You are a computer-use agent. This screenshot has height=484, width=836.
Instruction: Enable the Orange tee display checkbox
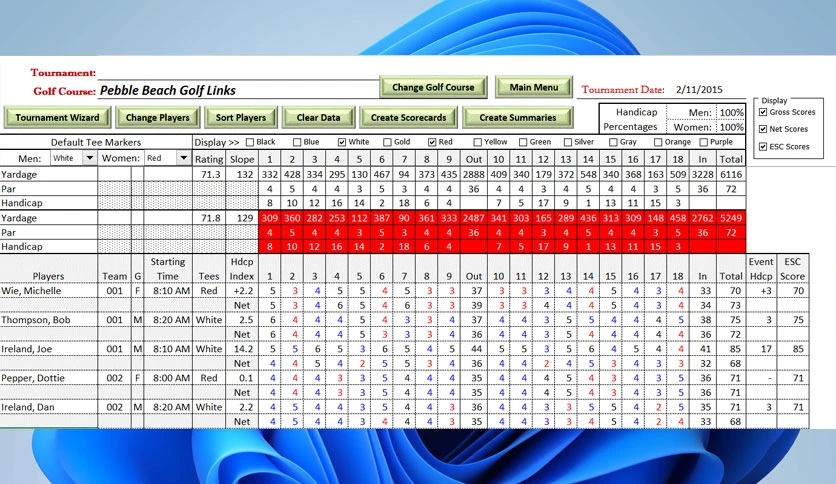click(x=658, y=142)
